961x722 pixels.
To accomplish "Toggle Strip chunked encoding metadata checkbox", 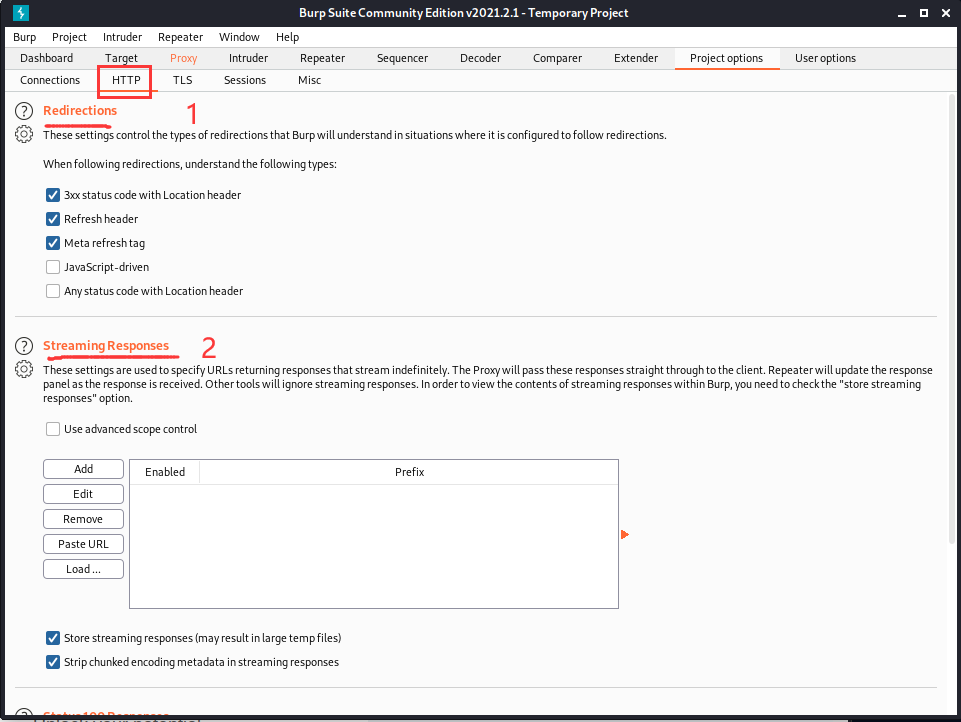I will pyautogui.click(x=53, y=662).
